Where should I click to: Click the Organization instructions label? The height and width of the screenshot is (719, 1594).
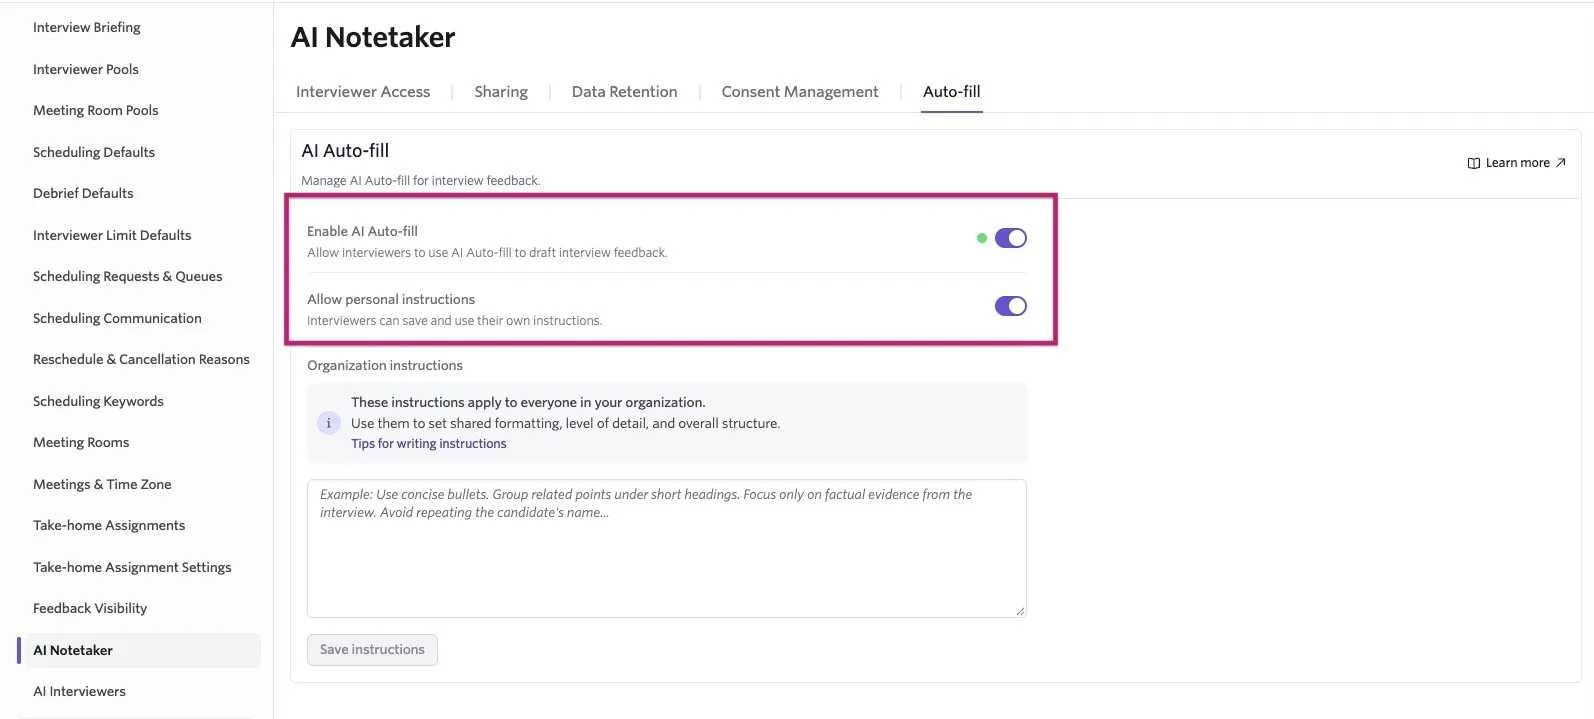coord(385,366)
